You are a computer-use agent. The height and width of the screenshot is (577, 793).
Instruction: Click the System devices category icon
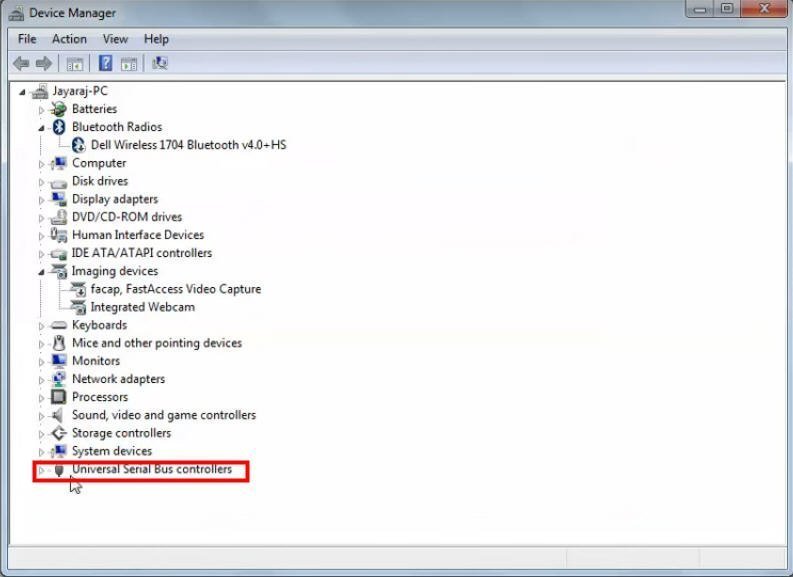tap(59, 451)
